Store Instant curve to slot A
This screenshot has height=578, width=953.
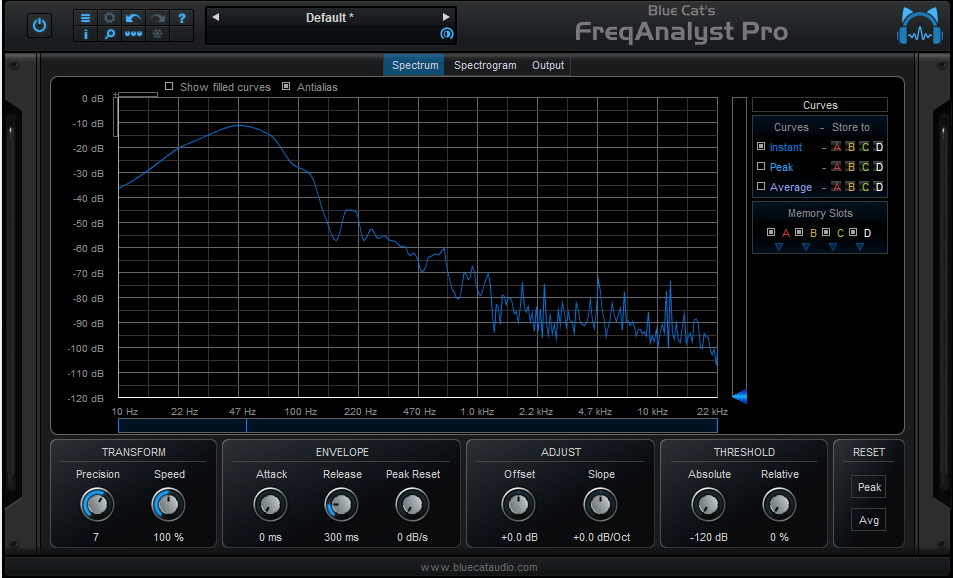836,147
